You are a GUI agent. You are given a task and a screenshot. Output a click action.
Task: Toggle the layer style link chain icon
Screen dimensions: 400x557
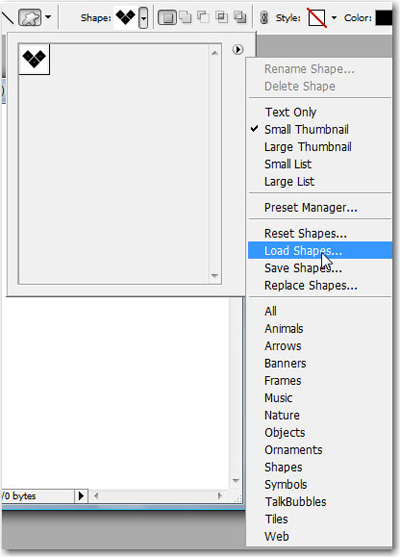click(264, 17)
